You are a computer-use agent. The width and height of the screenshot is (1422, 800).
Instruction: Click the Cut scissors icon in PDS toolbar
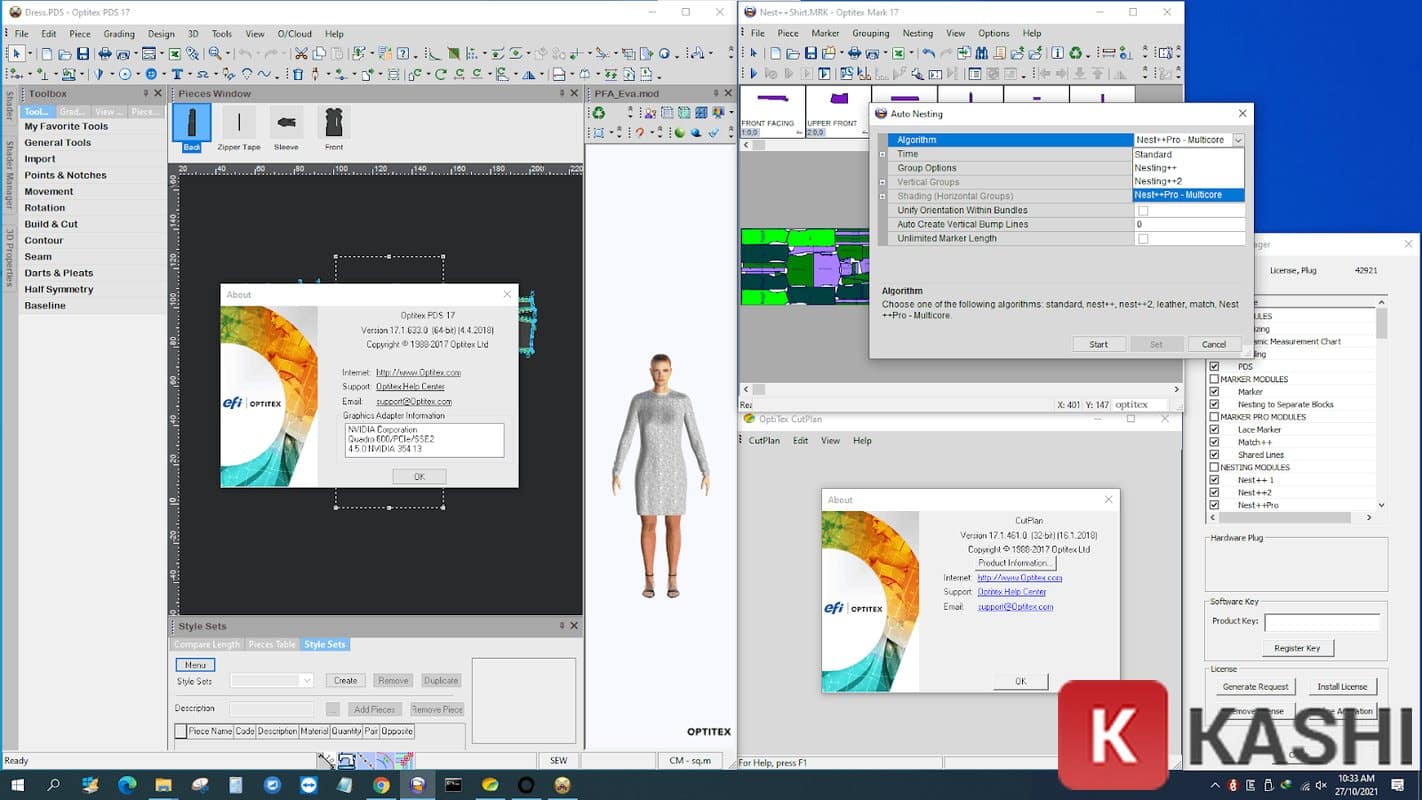coord(301,54)
